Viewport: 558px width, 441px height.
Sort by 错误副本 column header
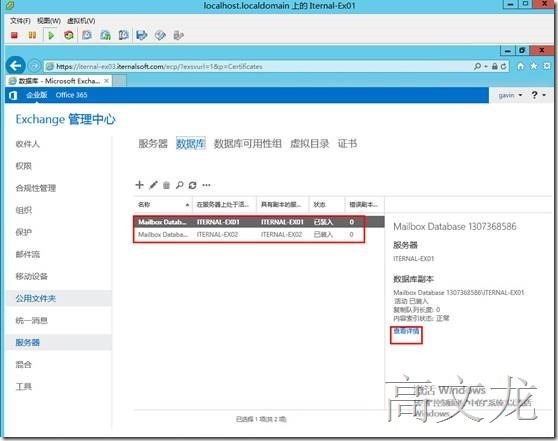(x=364, y=204)
